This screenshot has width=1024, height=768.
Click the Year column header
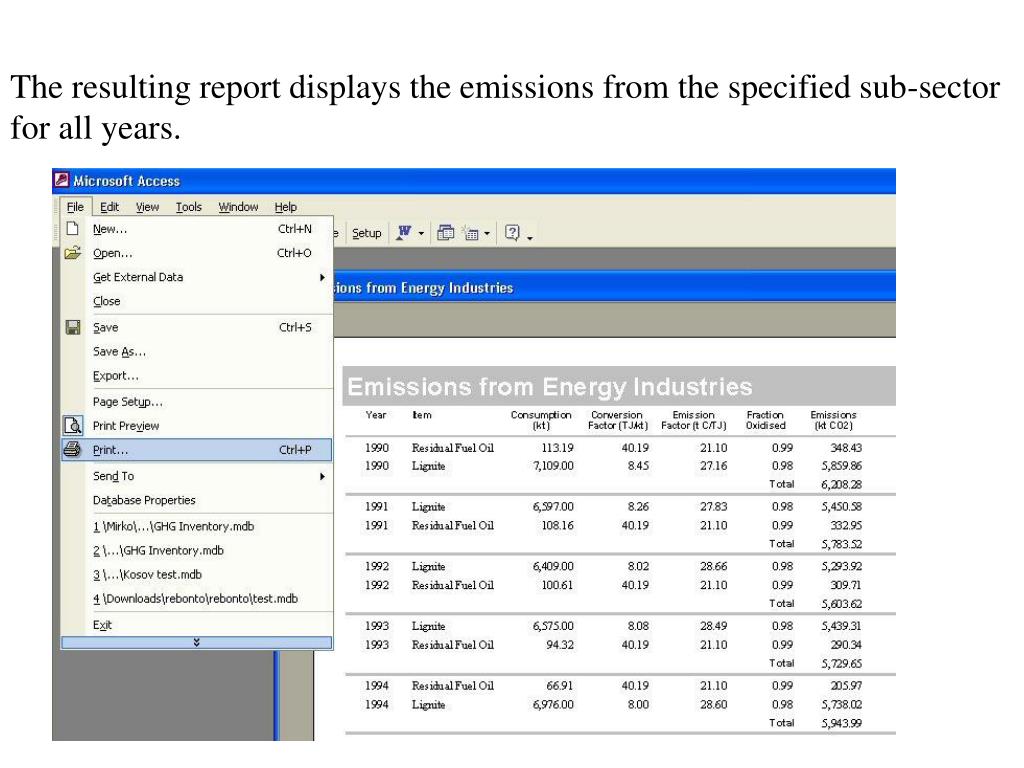click(x=376, y=415)
